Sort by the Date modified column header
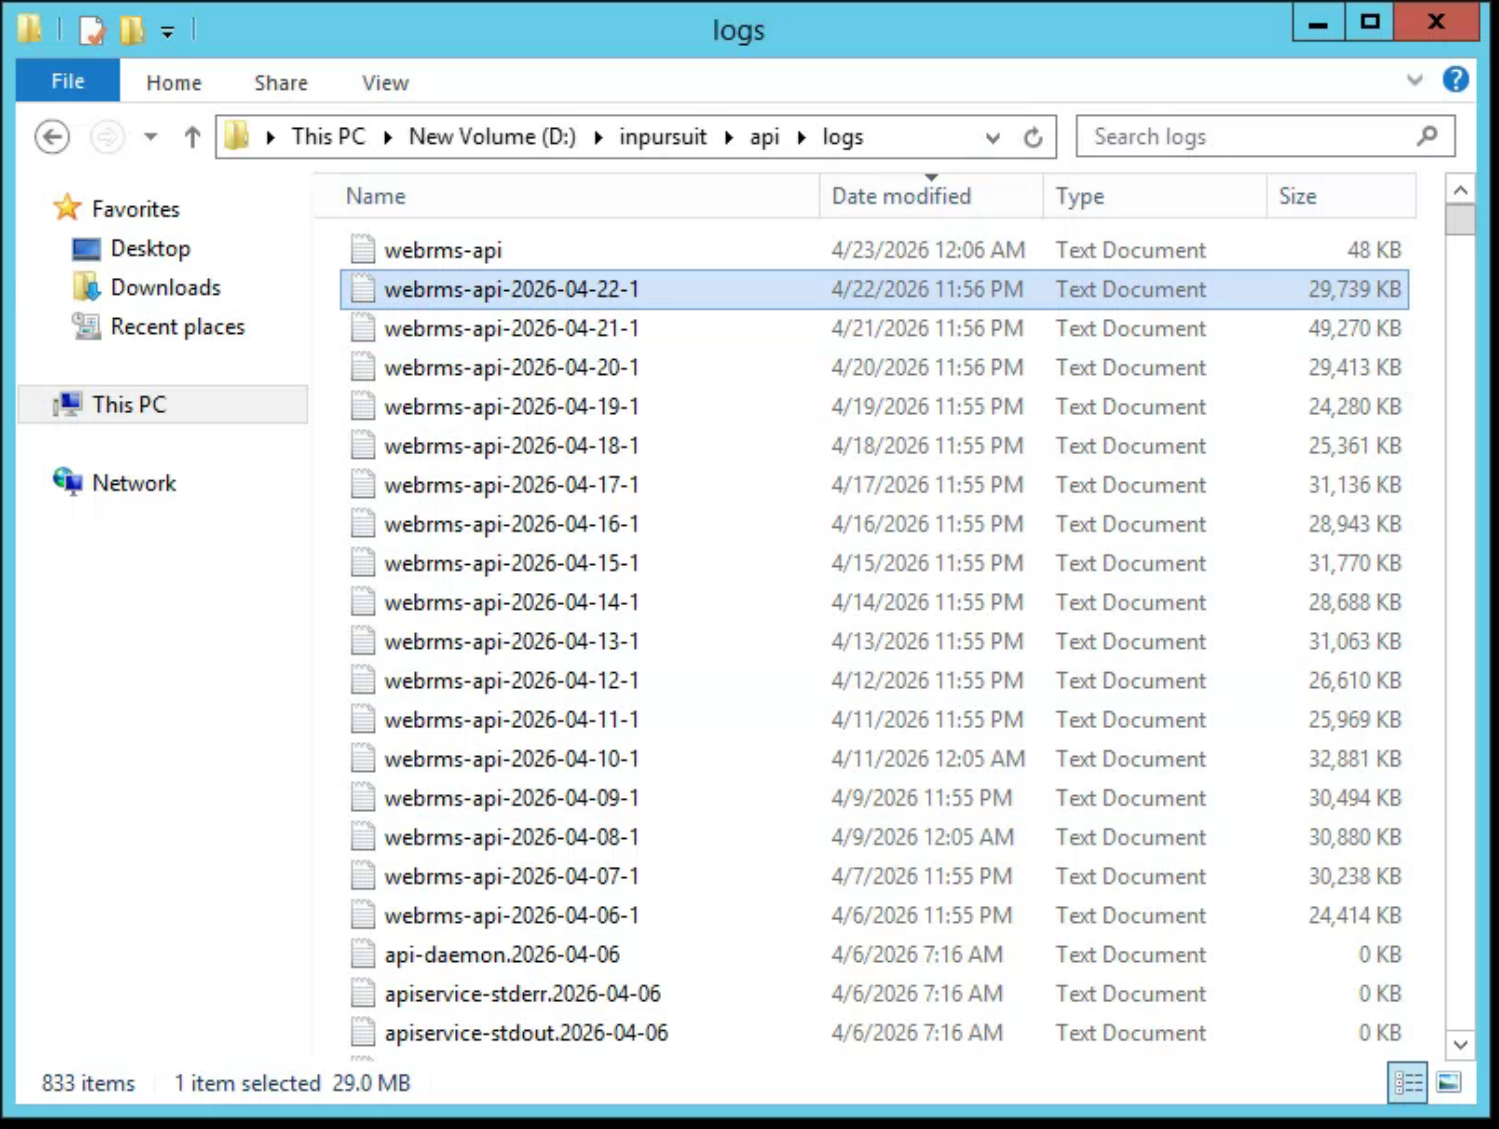This screenshot has height=1129, width=1499. [901, 196]
